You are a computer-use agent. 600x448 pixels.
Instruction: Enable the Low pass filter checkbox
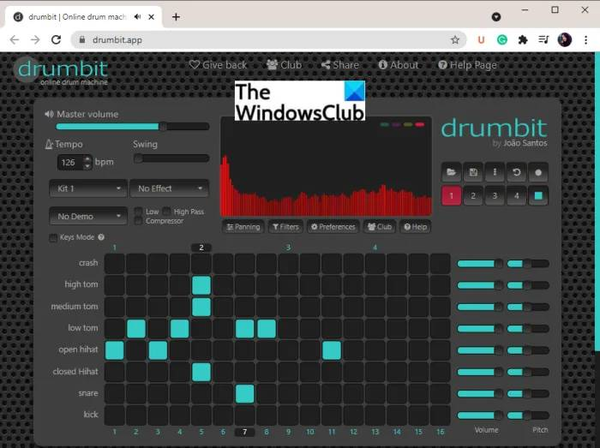[138, 212]
